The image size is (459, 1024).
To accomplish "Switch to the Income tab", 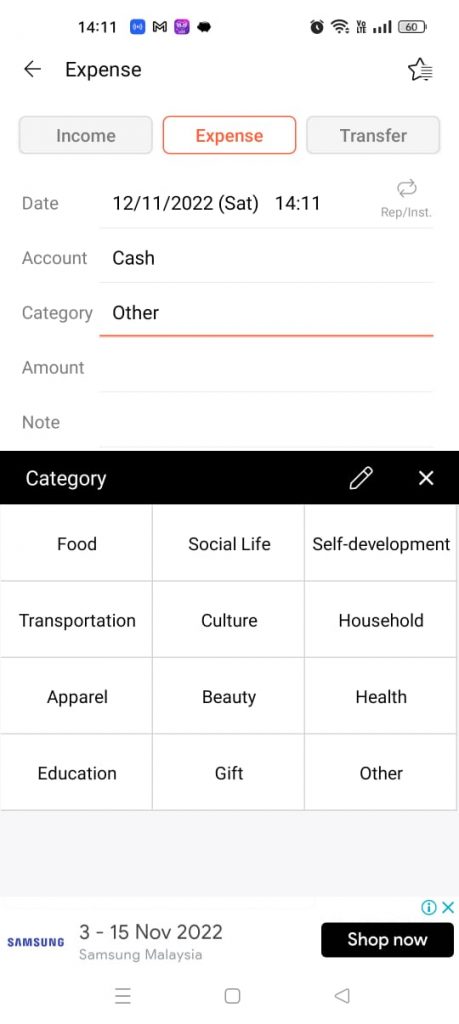I will pyautogui.click(x=86, y=135).
